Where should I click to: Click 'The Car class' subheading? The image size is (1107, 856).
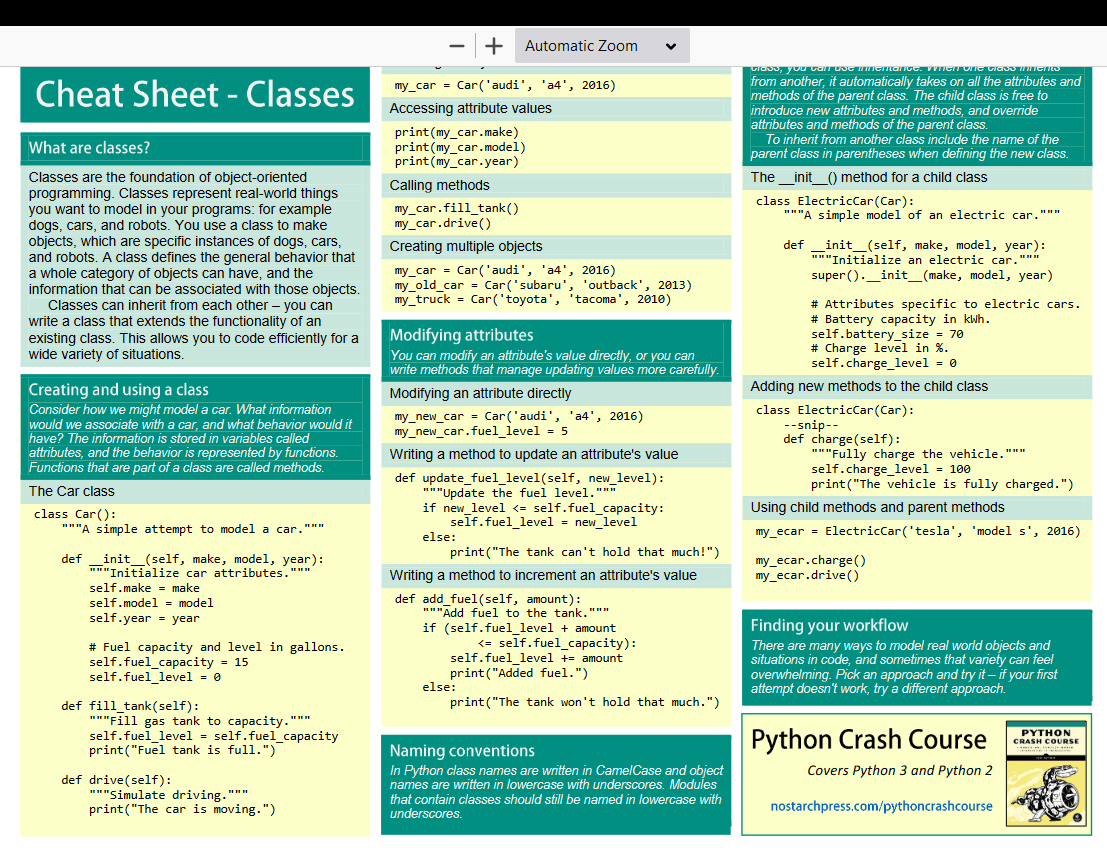click(71, 491)
